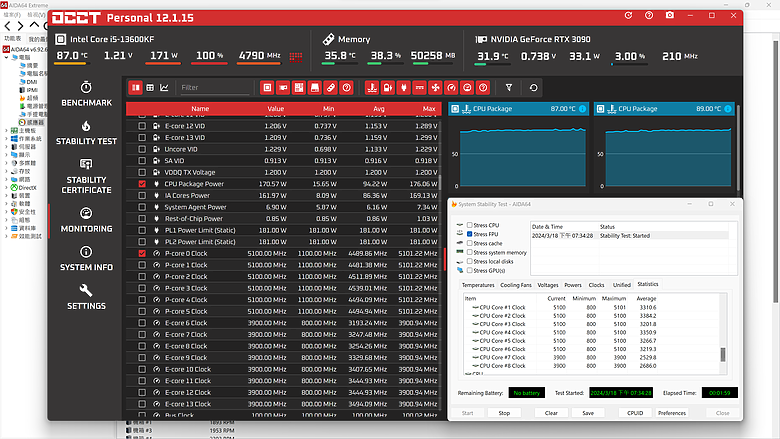Open OCCT Settings wrench
Image resolution: width=780 pixels, height=439 pixels.
[86, 297]
